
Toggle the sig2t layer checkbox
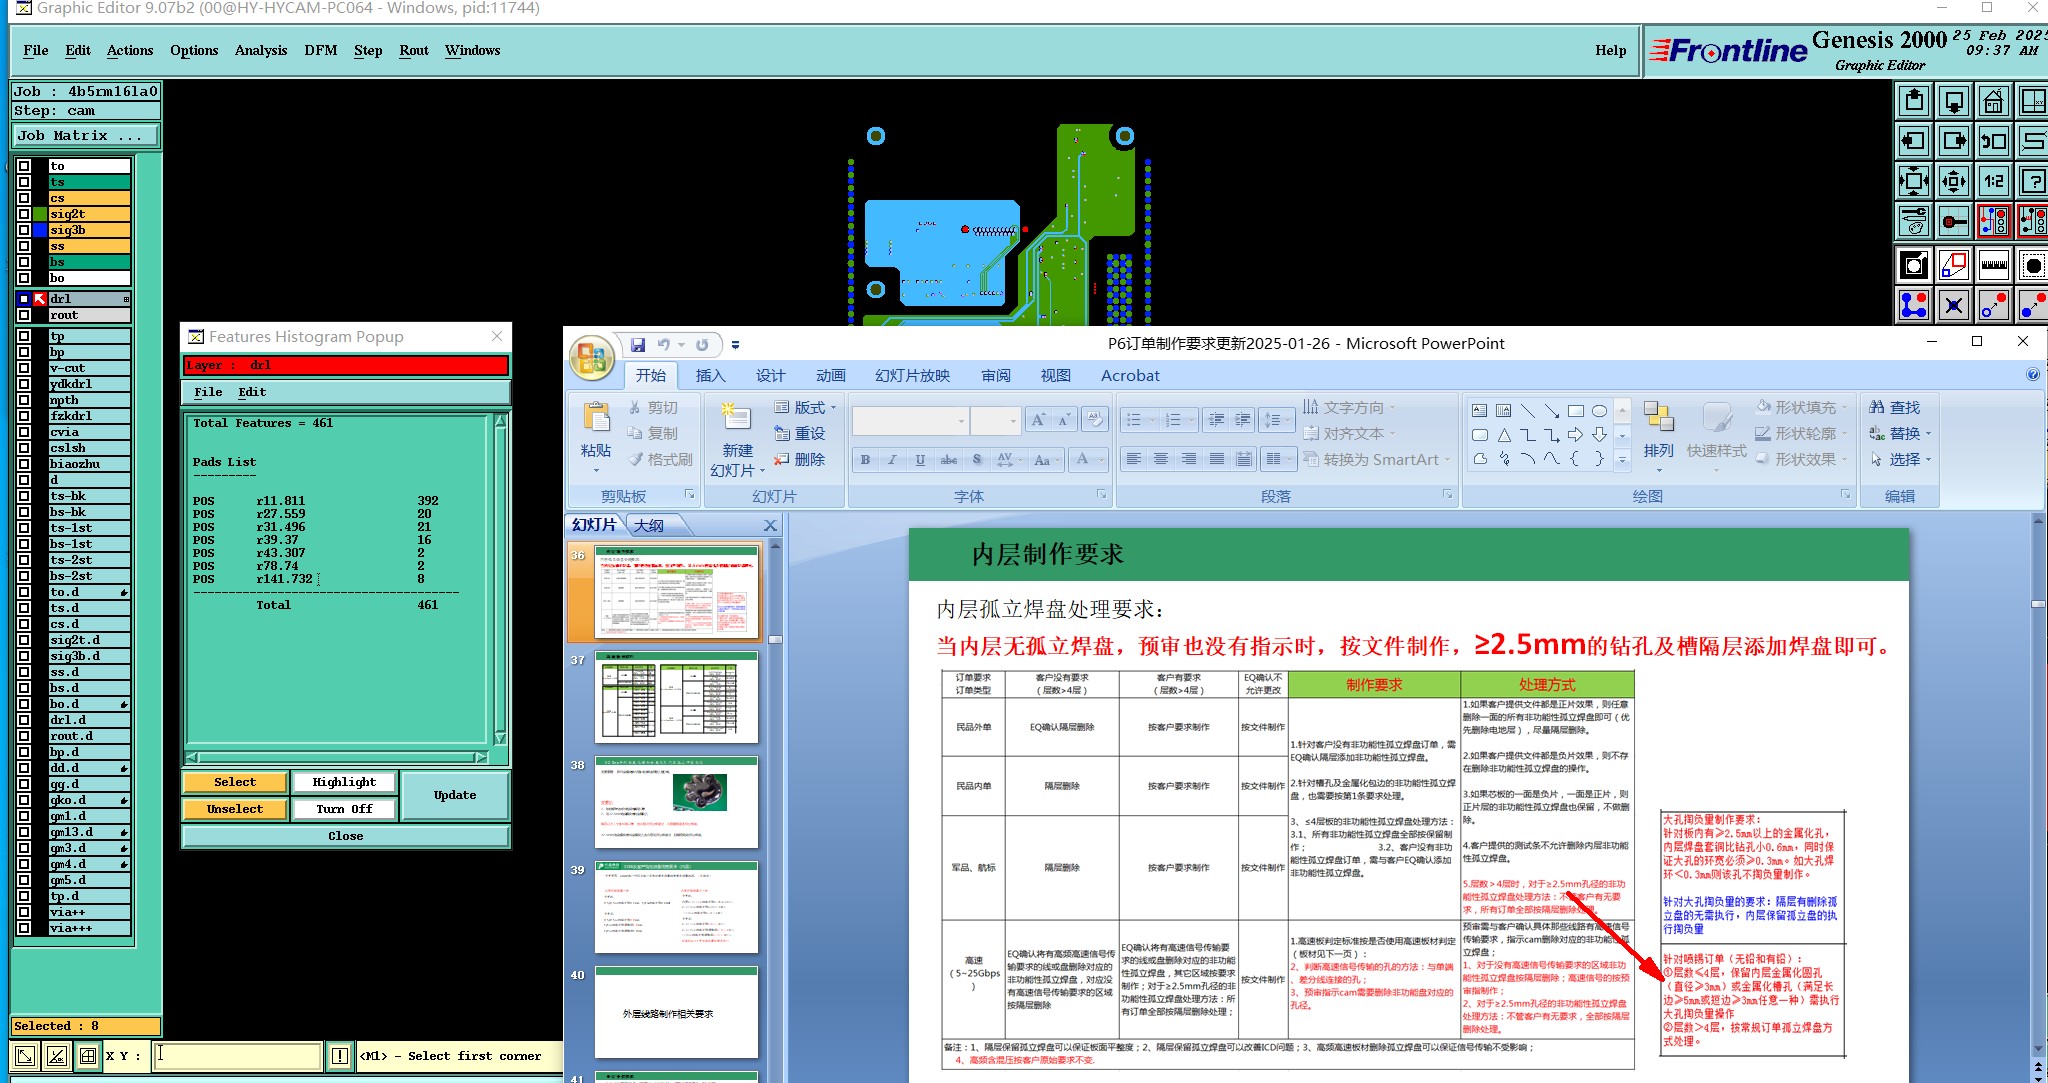(x=24, y=214)
